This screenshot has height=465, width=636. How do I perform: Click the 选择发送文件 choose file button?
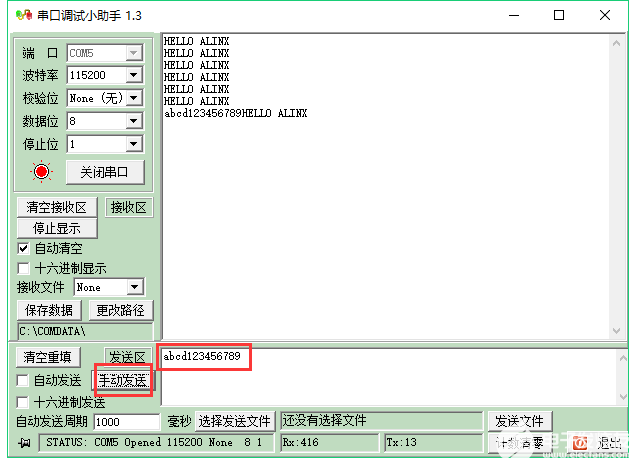pyautogui.click(x=235, y=421)
